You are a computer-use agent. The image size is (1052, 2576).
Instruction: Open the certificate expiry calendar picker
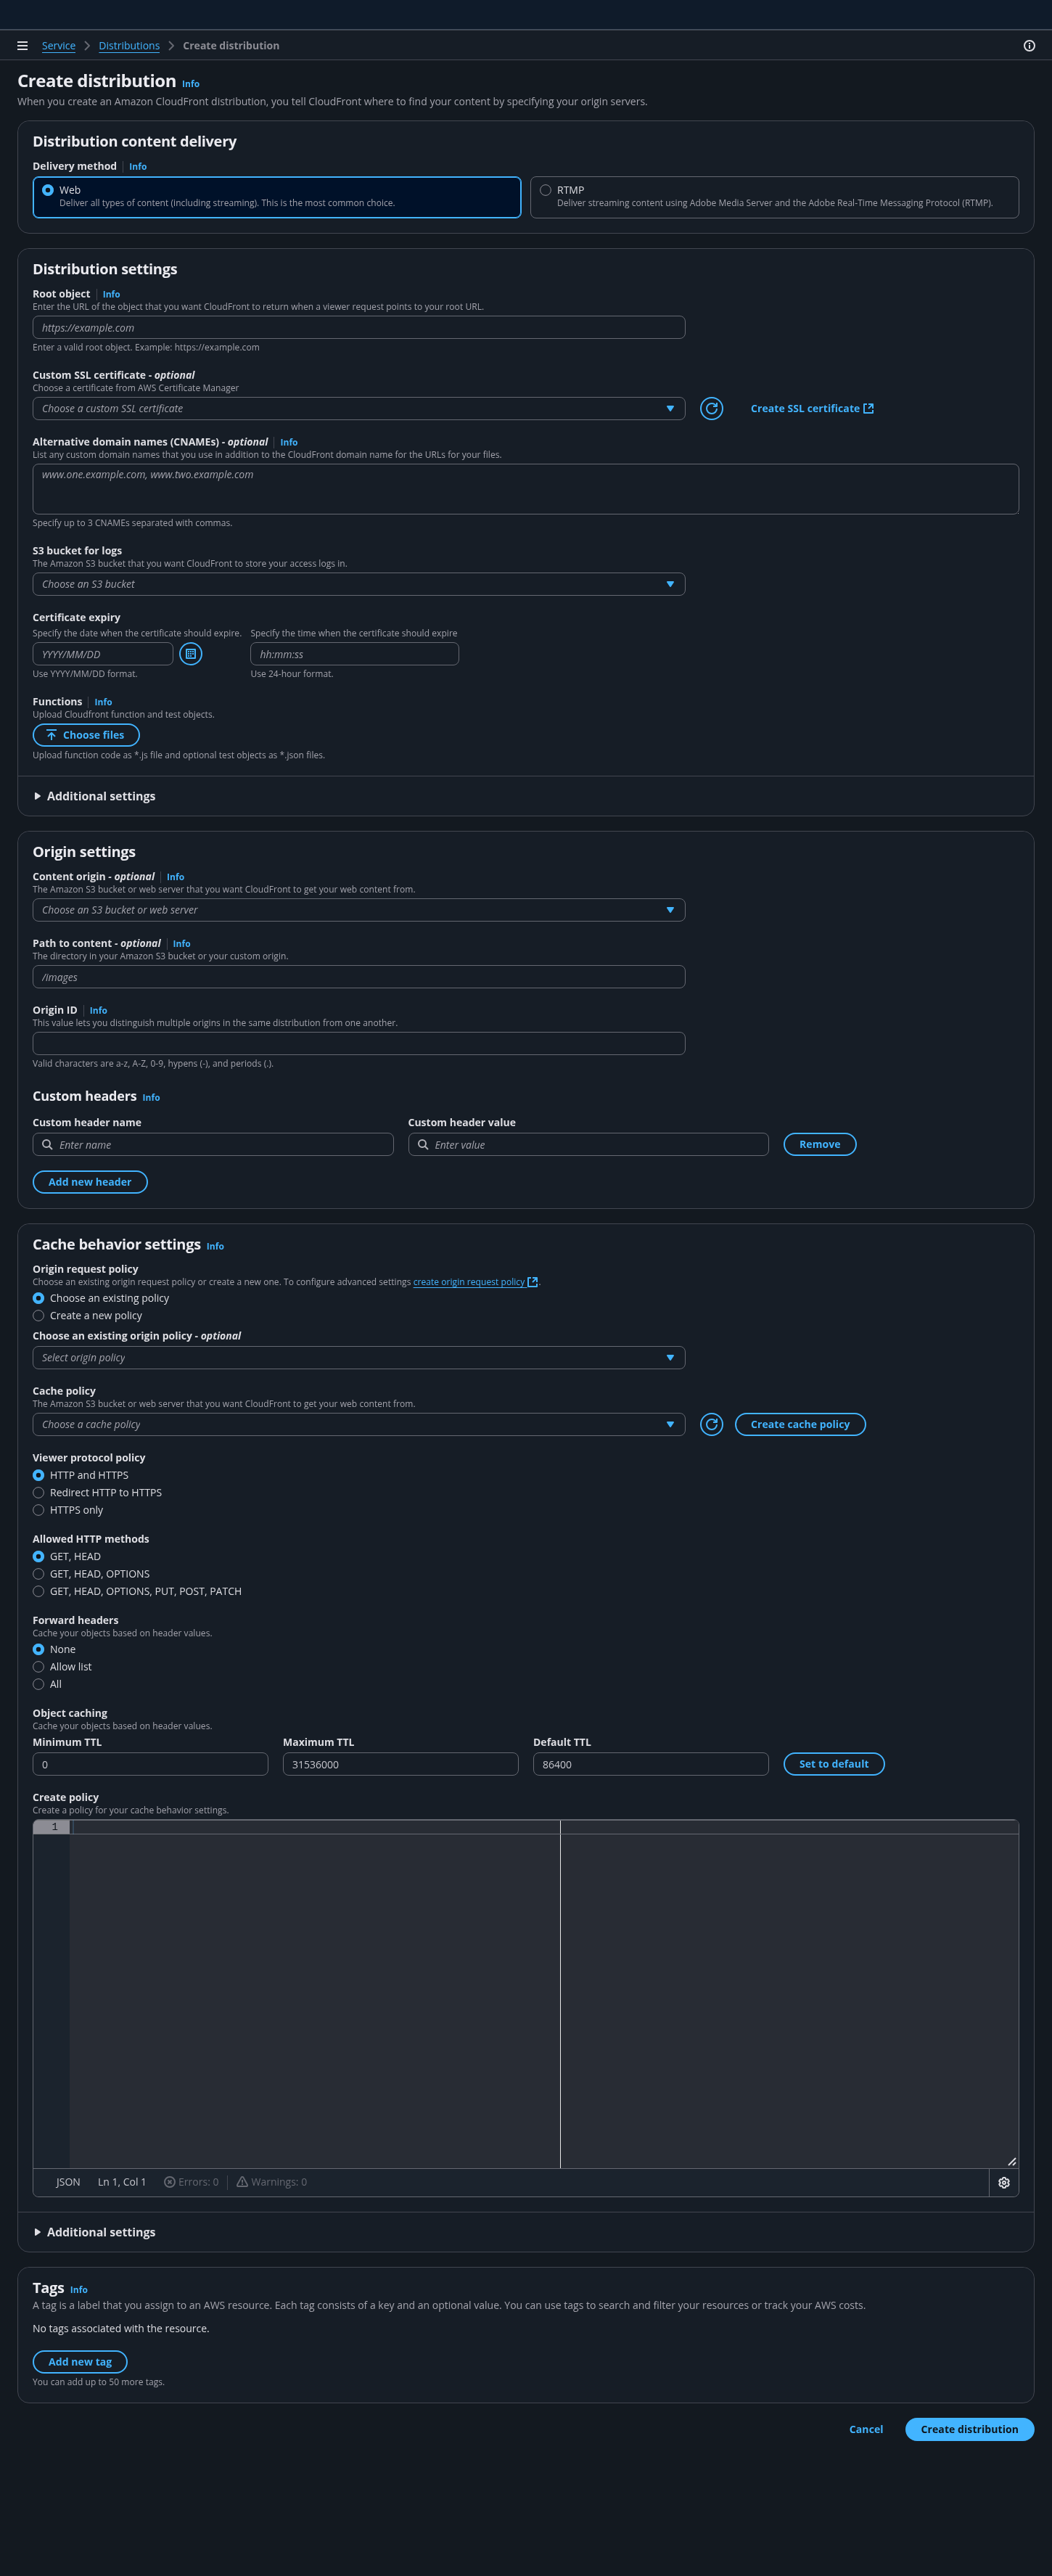(190, 654)
